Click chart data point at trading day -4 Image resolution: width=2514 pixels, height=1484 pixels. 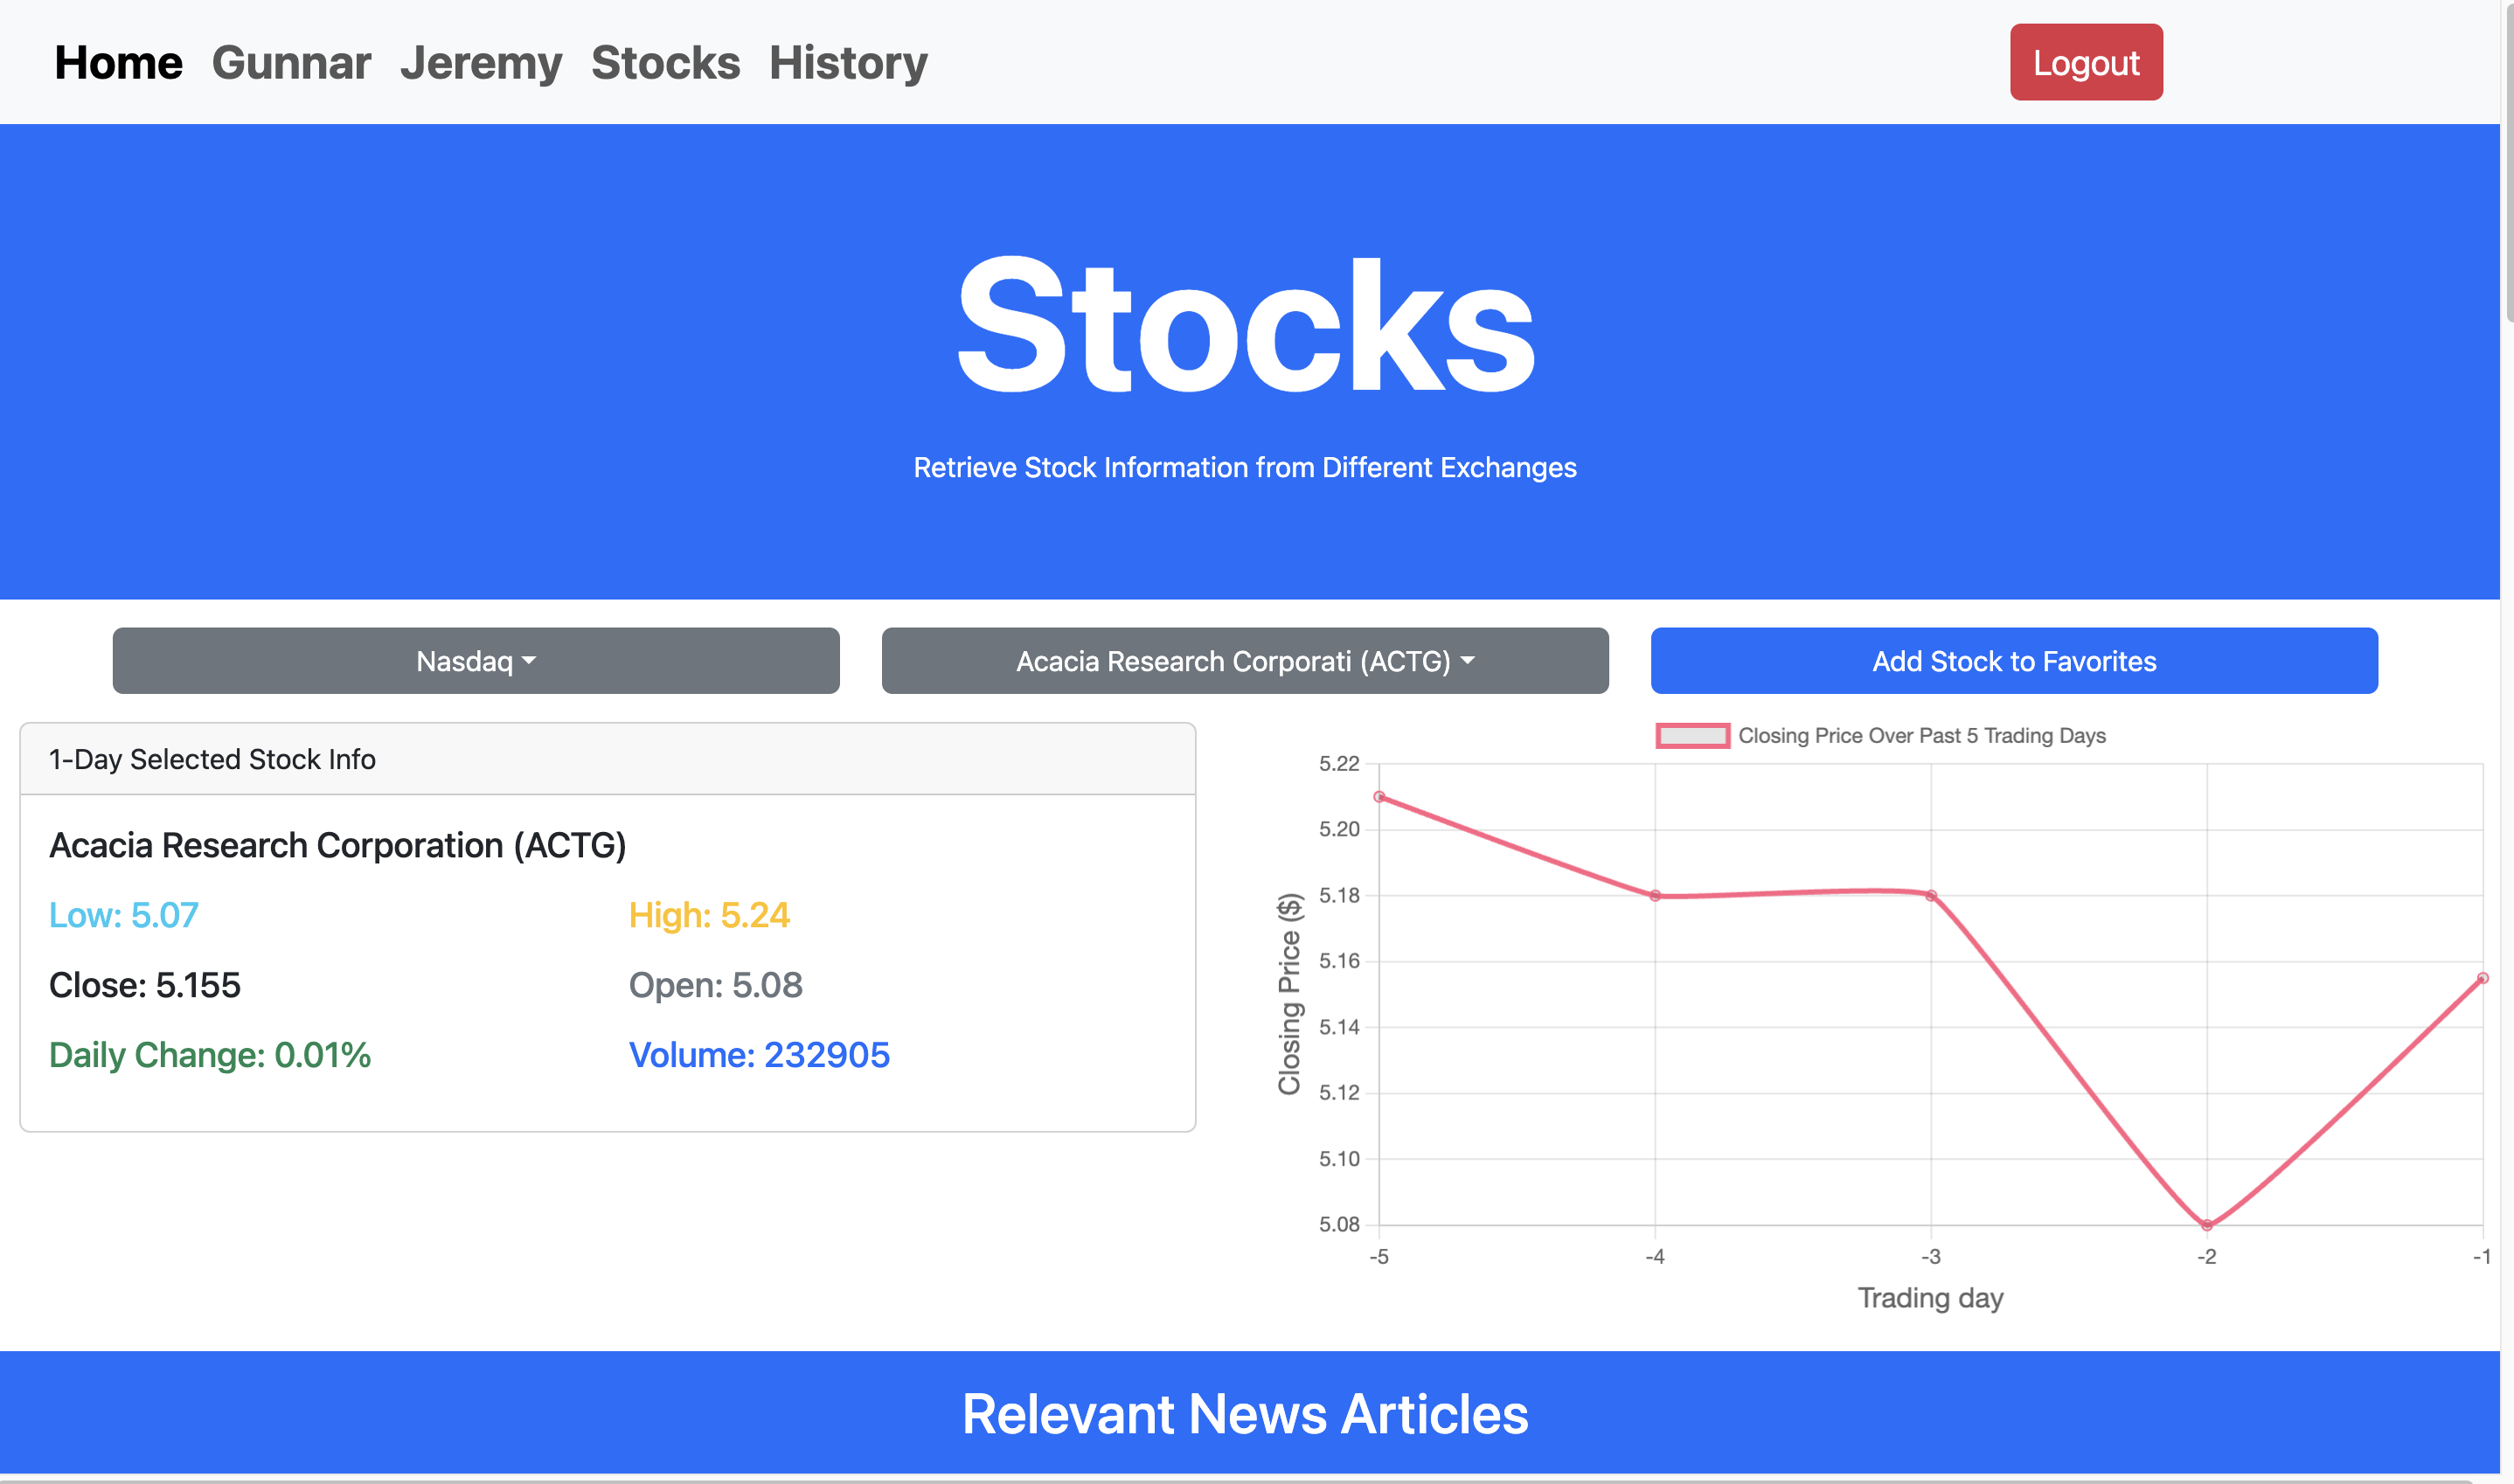(x=1655, y=896)
